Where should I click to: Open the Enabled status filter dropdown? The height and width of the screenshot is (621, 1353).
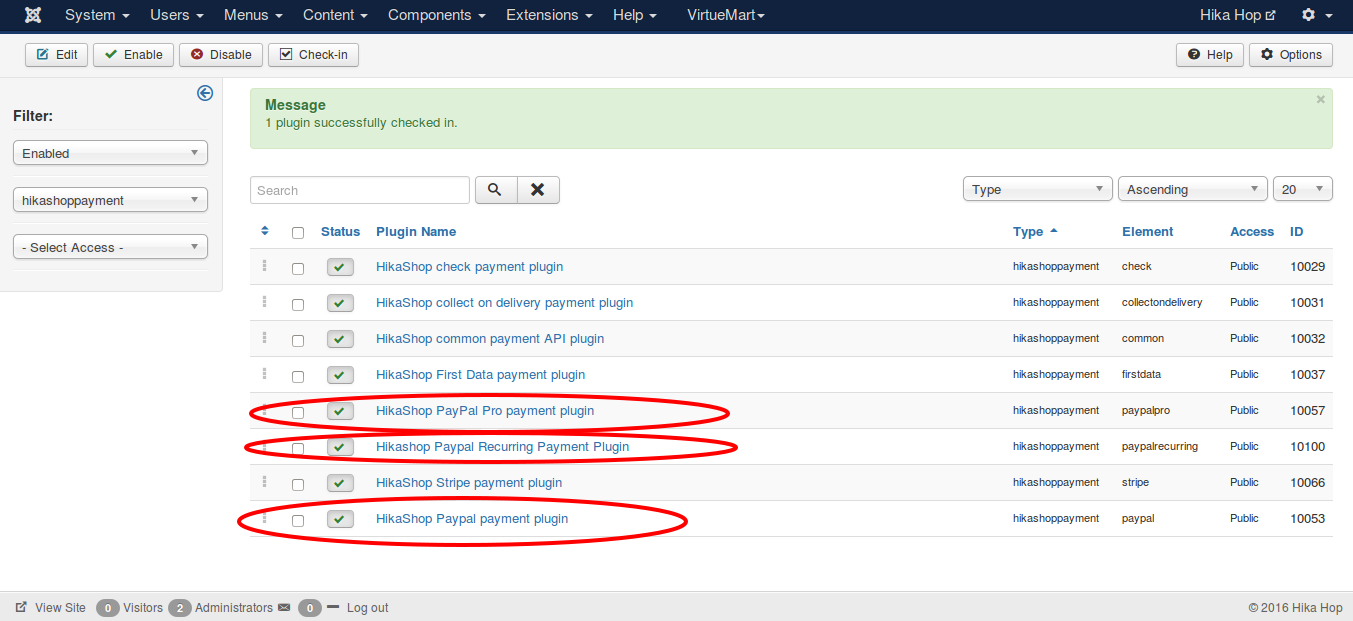click(110, 153)
